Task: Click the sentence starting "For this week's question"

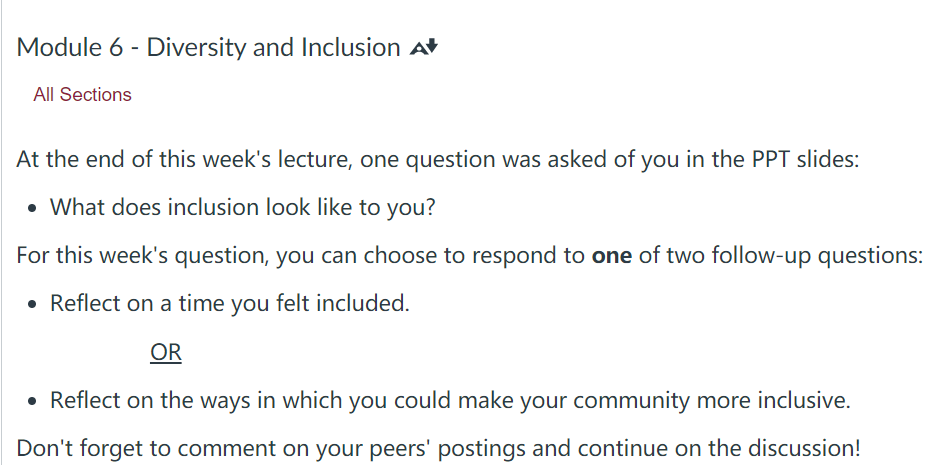Action: pos(470,255)
